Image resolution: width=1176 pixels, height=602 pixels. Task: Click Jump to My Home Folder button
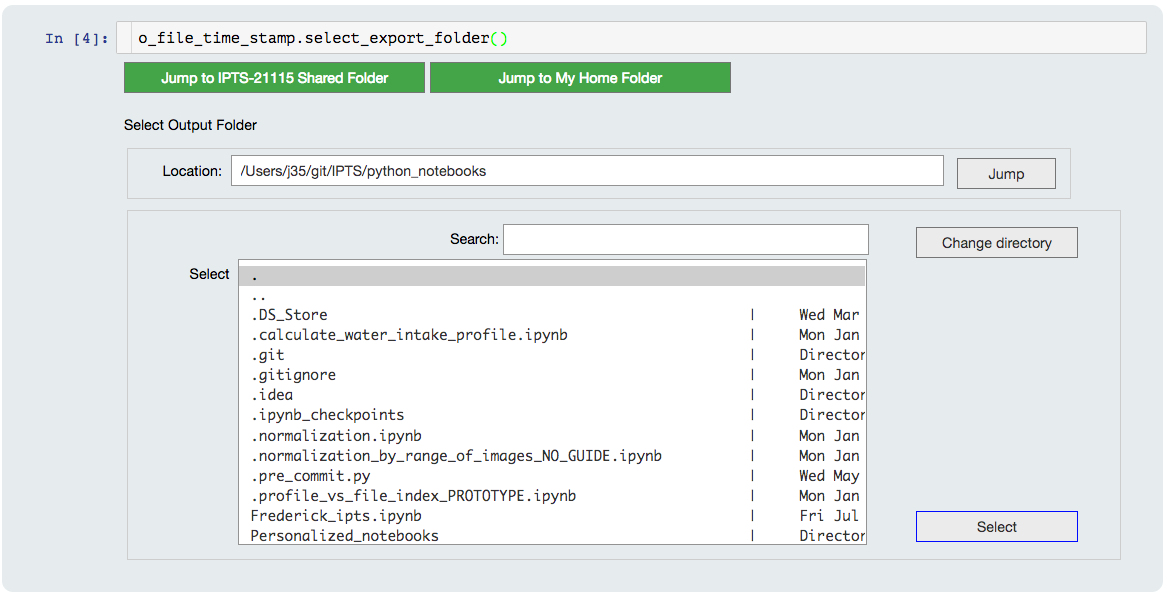tap(580, 78)
